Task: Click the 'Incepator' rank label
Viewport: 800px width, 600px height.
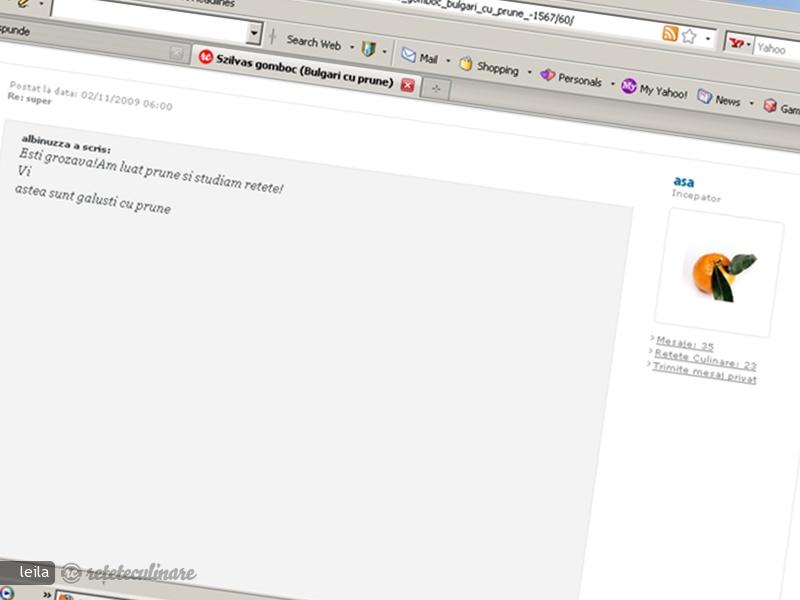Action: click(696, 196)
